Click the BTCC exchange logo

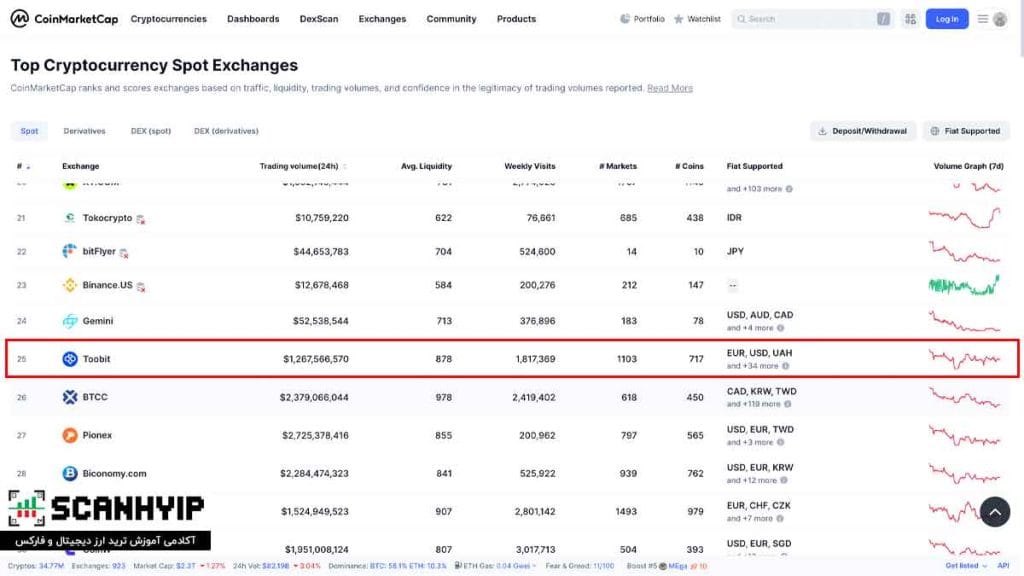[70, 396]
